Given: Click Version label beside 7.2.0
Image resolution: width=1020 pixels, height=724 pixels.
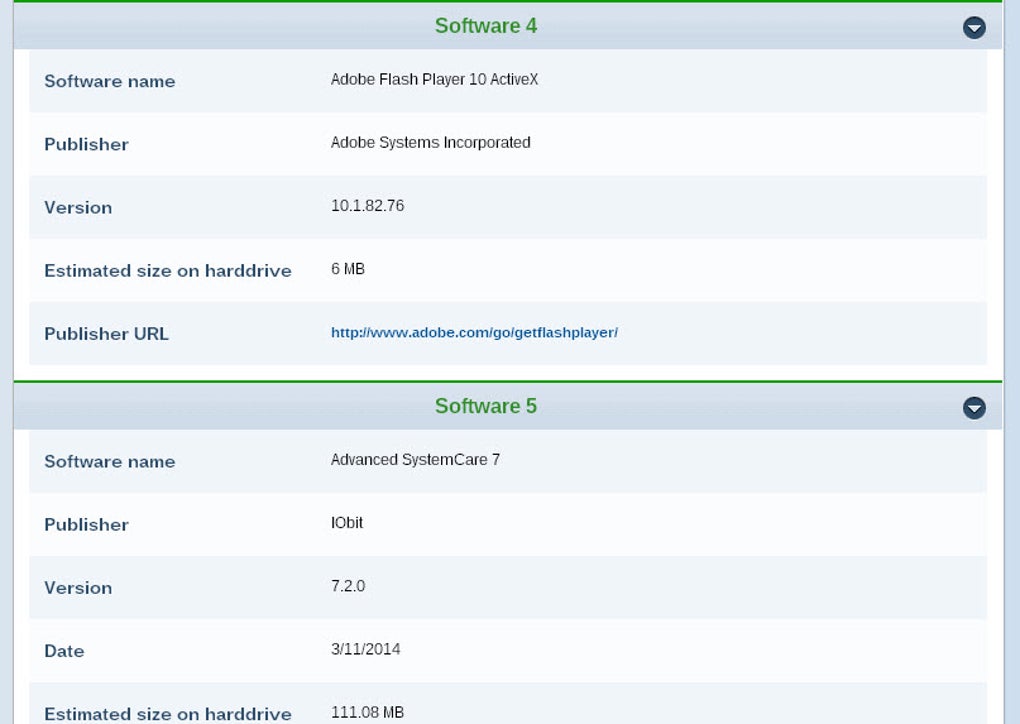Looking at the screenshot, I should tap(78, 588).
